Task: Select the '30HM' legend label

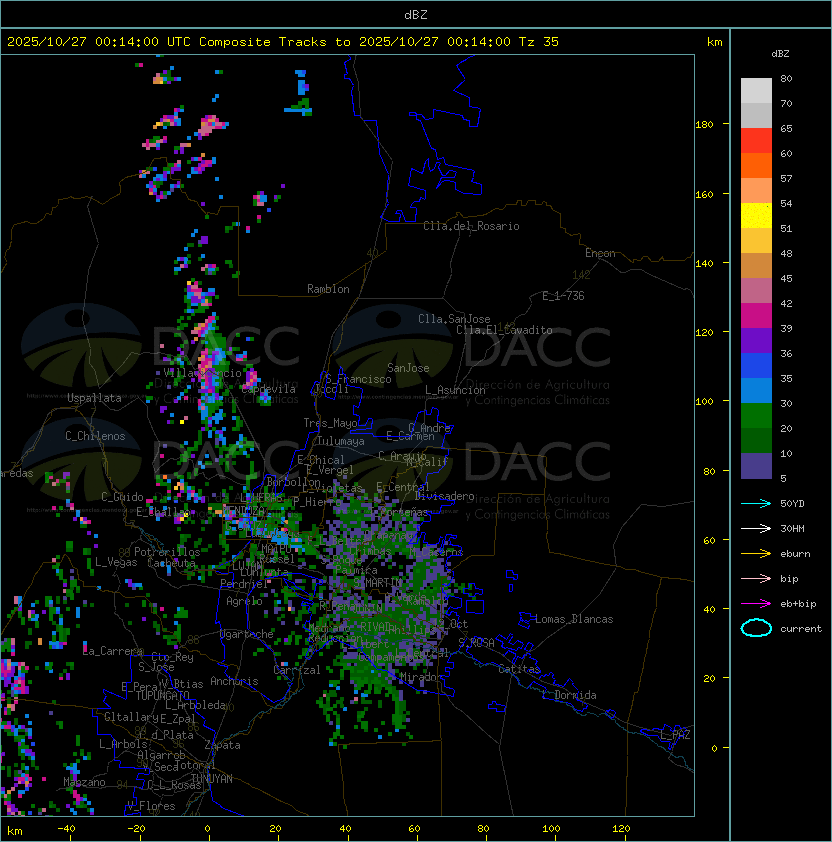Action: click(x=792, y=529)
